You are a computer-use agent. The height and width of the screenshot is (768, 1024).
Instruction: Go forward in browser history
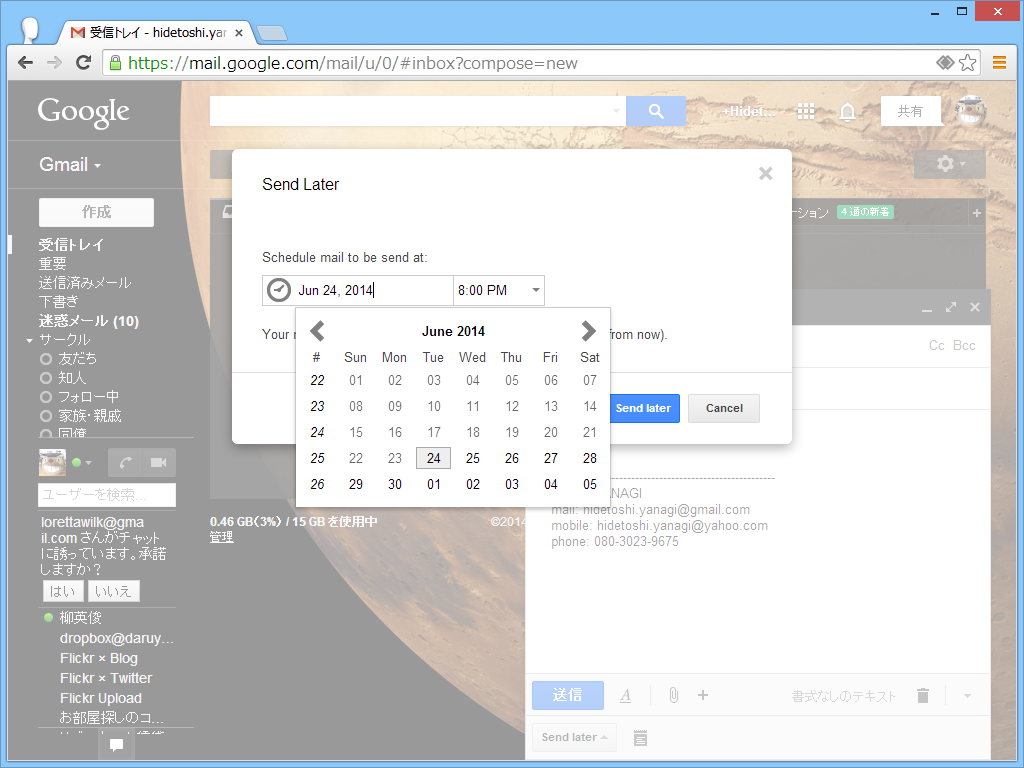[55, 63]
